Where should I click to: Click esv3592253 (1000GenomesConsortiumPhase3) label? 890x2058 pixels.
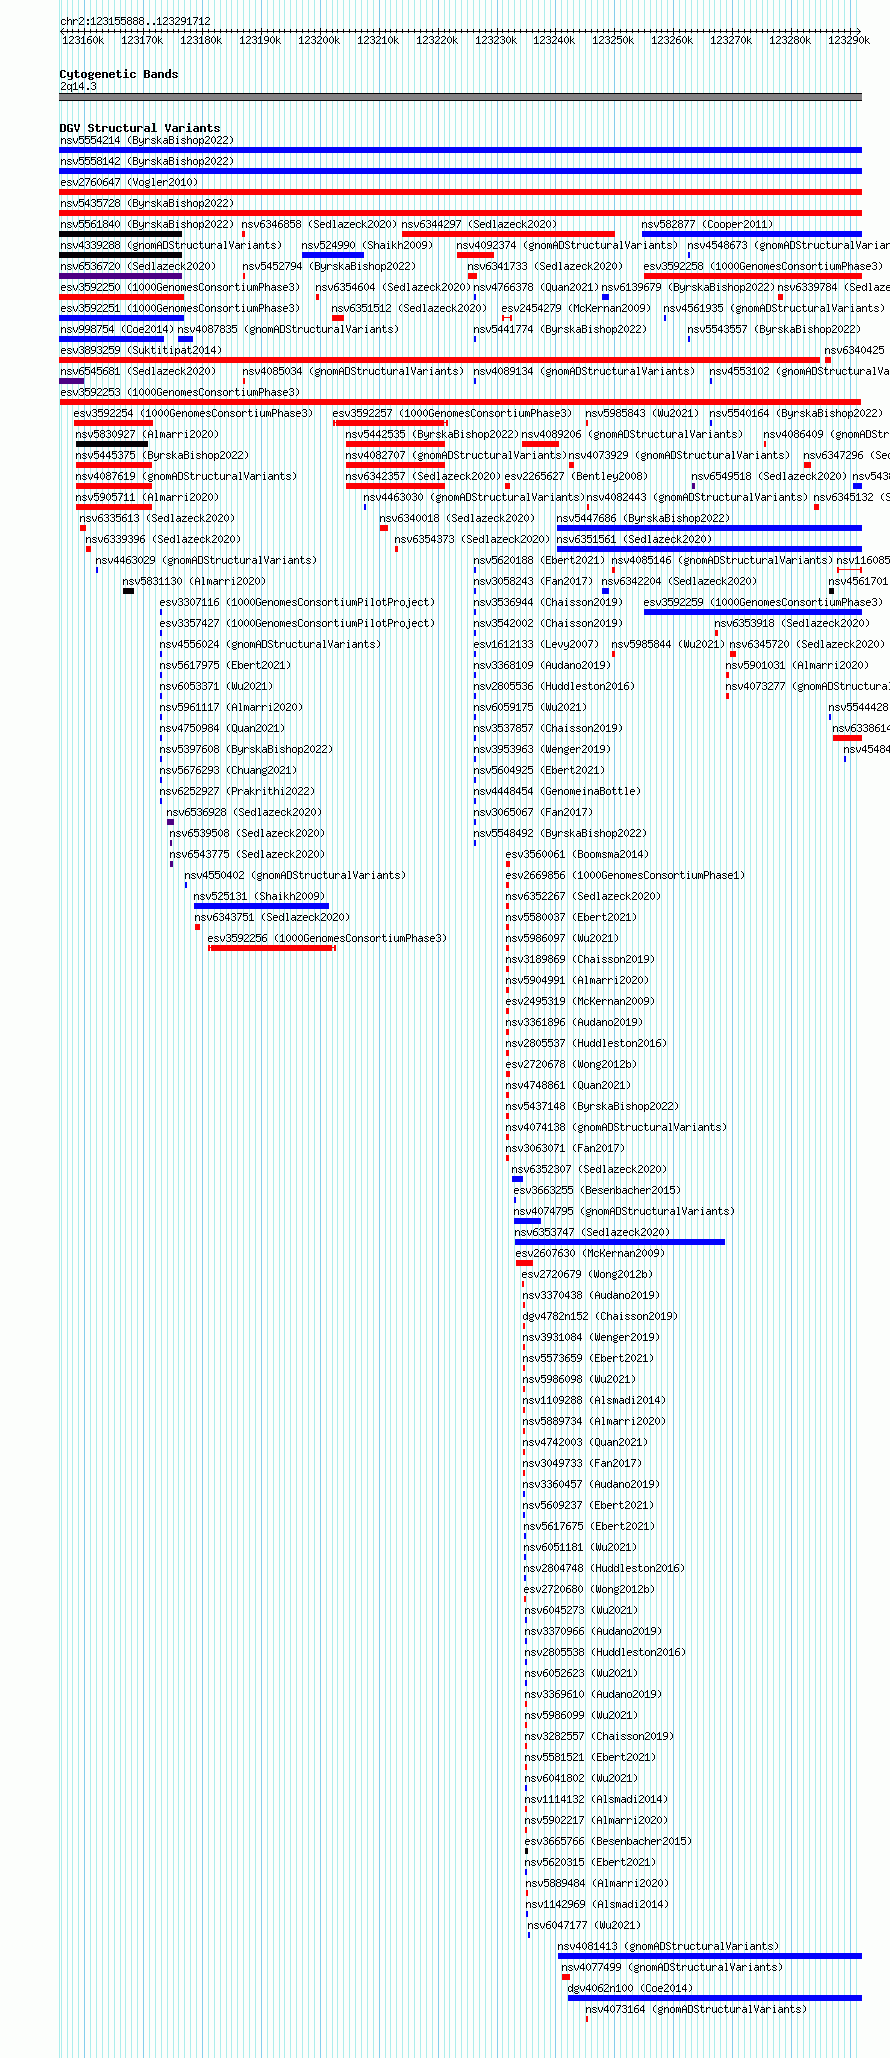click(179, 393)
